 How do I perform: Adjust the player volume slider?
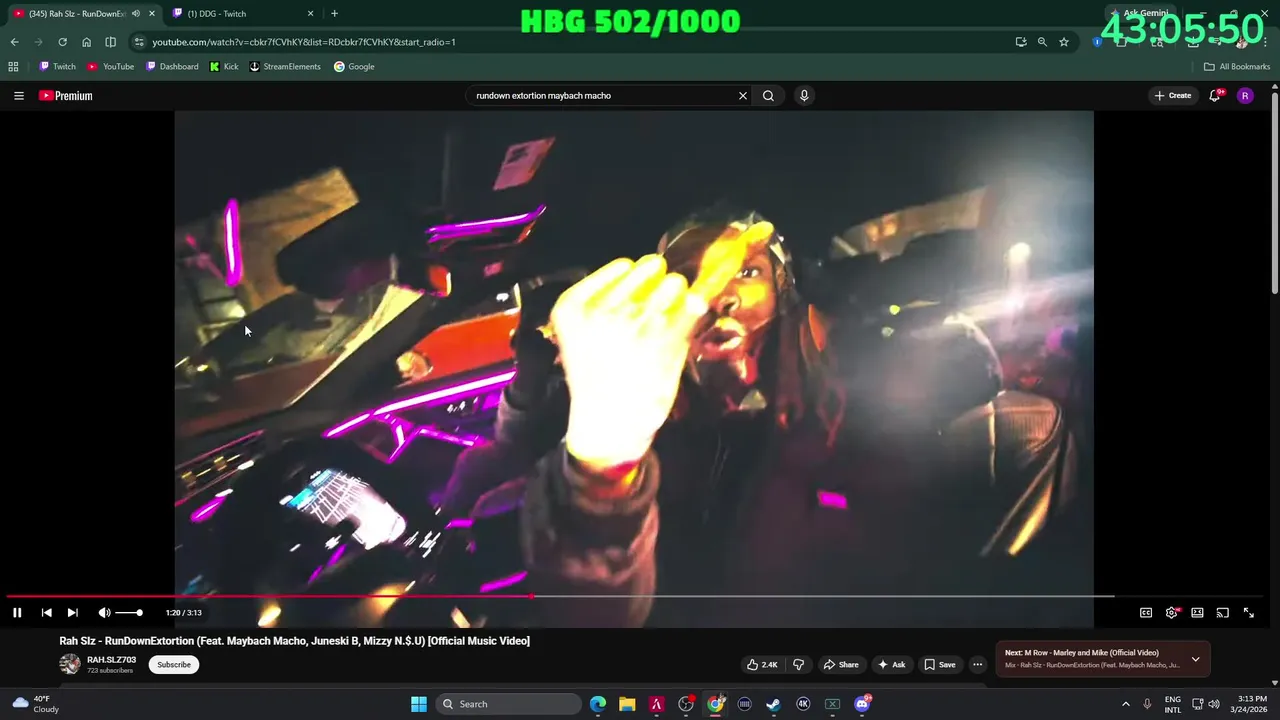point(129,613)
